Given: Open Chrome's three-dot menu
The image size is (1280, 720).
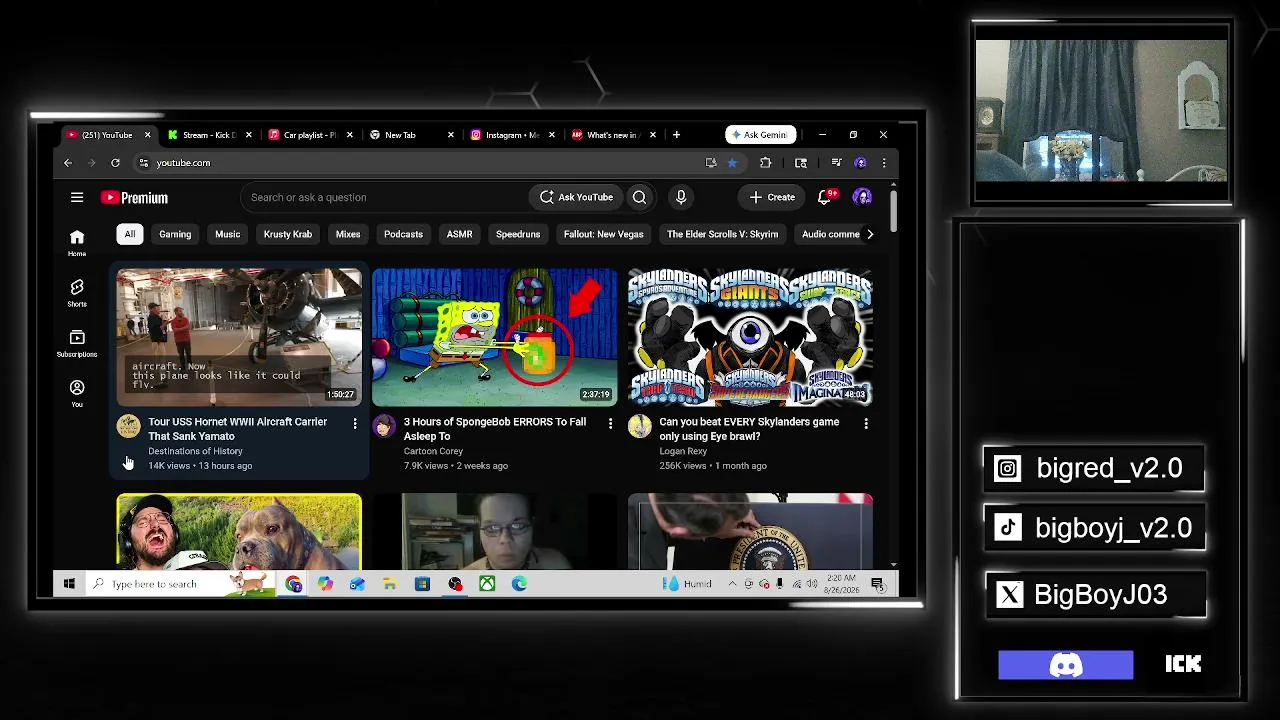Looking at the screenshot, I should point(883,163).
